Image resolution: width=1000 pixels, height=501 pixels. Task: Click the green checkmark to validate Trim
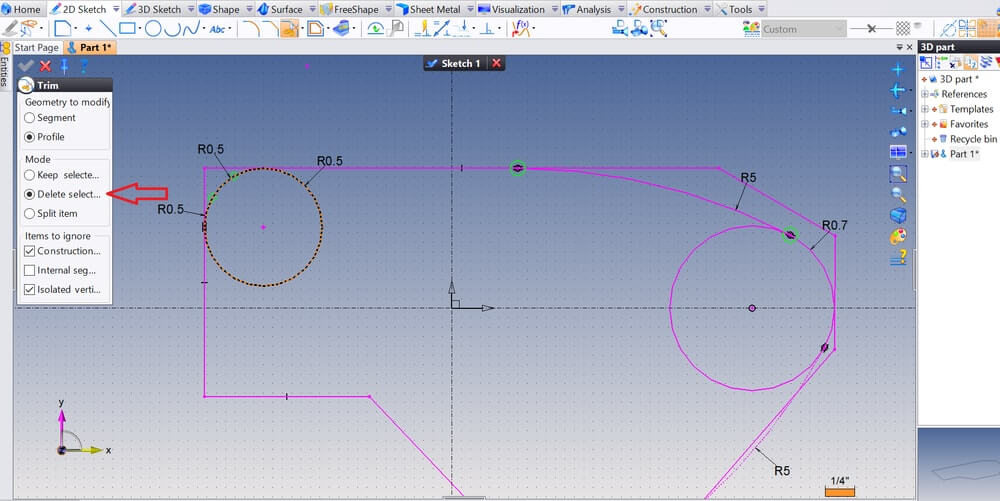[26, 66]
